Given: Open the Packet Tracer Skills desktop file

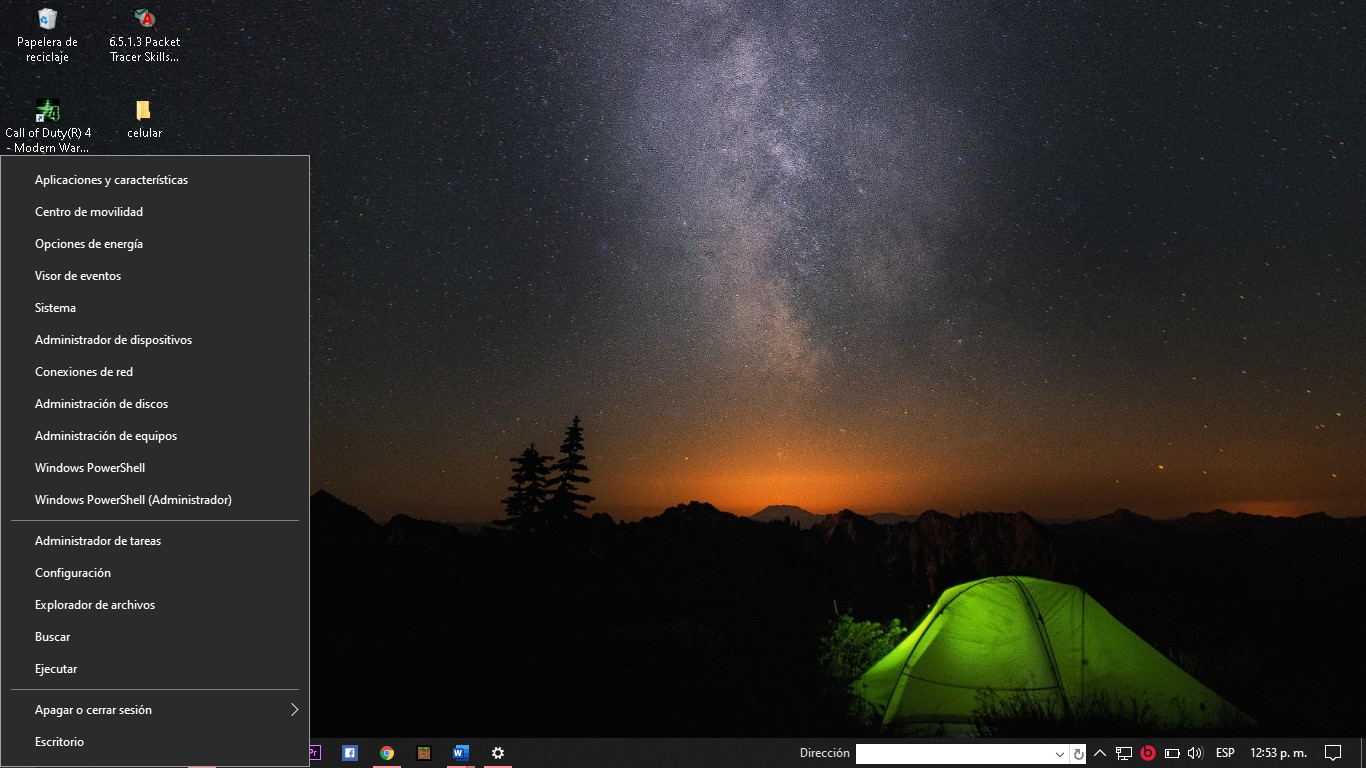Looking at the screenshot, I should click(144, 19).
